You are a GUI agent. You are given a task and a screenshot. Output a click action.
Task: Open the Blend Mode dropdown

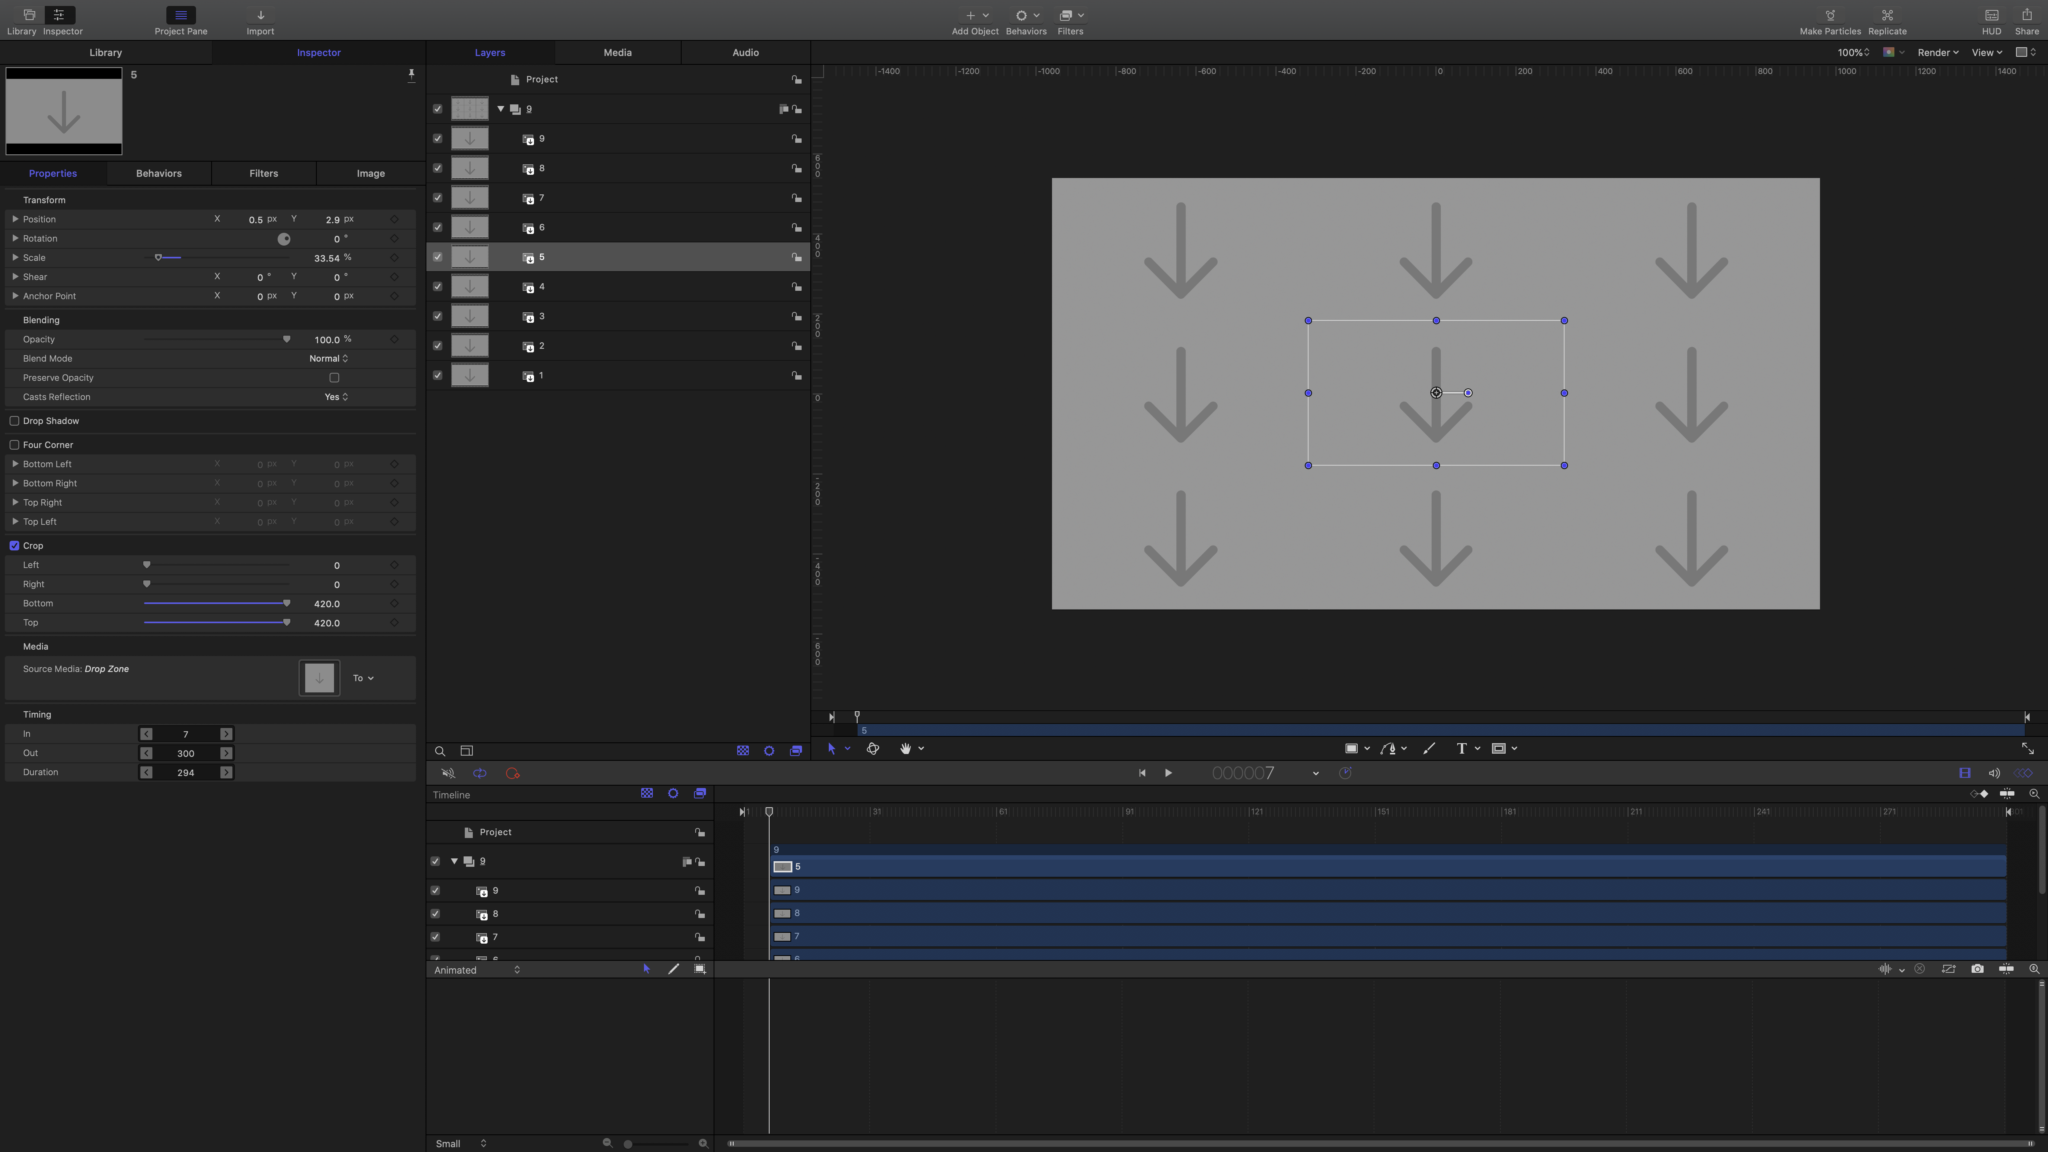[328, 358]
